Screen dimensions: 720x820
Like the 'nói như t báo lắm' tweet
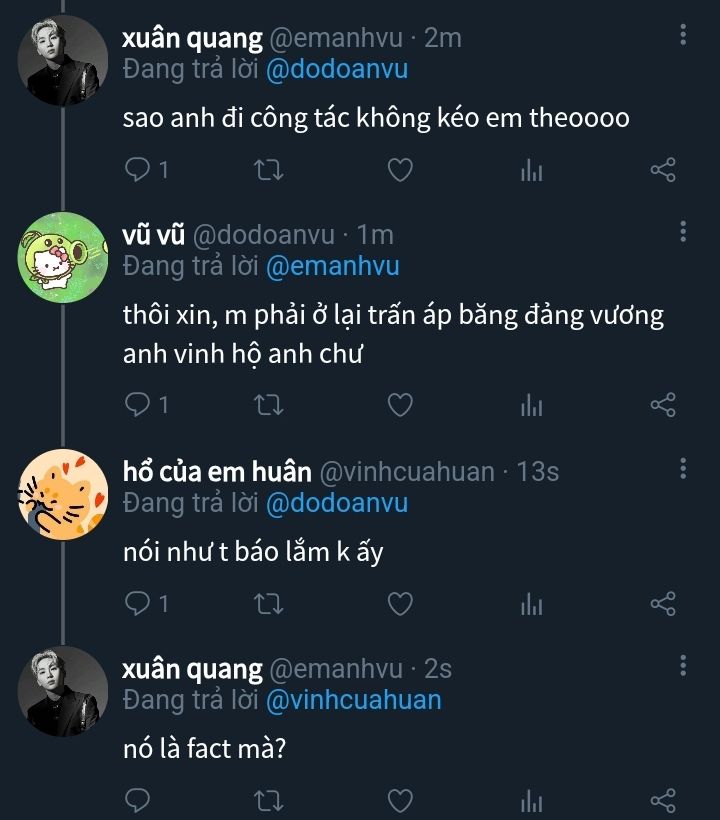coord(400,604)
